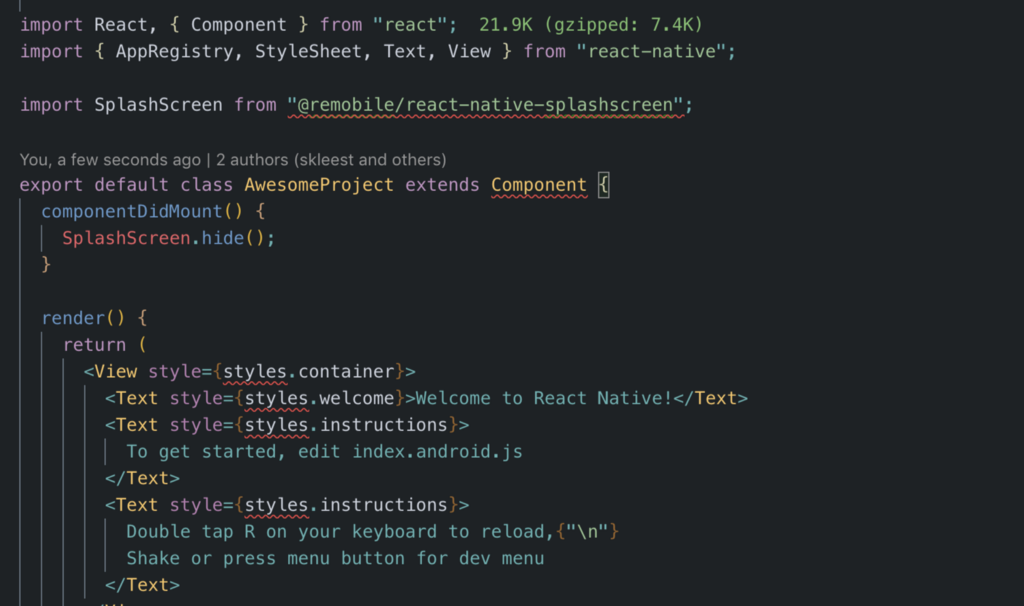Screen dimensions: 1024x606
Task: Click the return keyword
Action: (x=94, y=345)
